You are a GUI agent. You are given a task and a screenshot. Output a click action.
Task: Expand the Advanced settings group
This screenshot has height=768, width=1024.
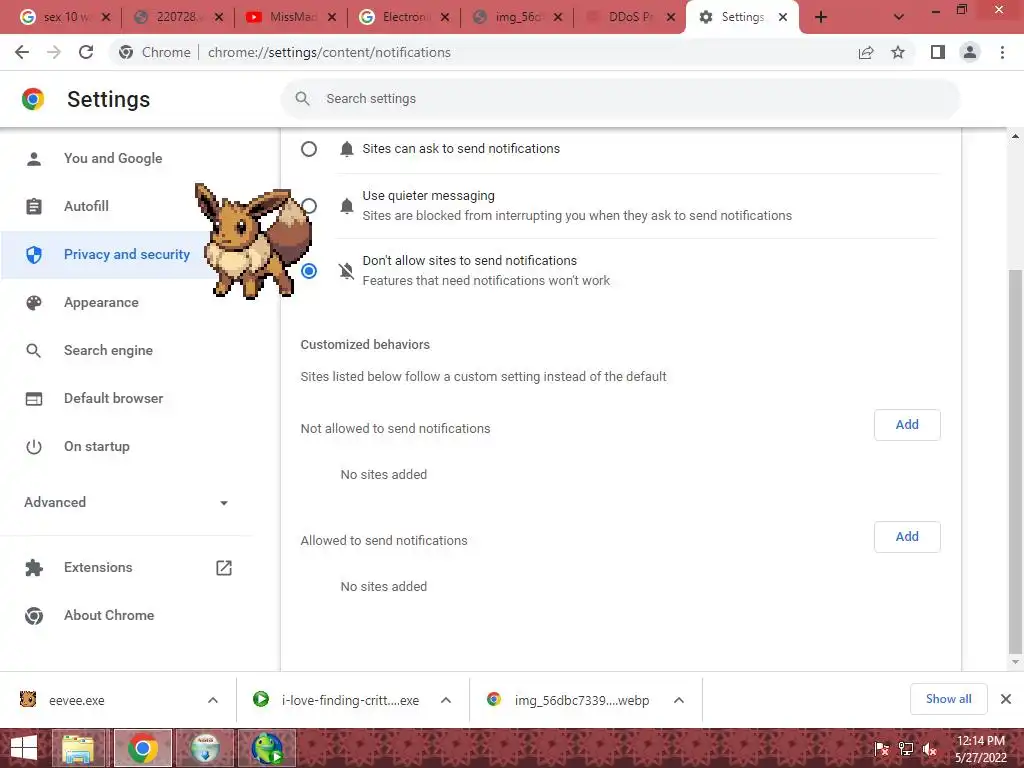tap(126, 502)
